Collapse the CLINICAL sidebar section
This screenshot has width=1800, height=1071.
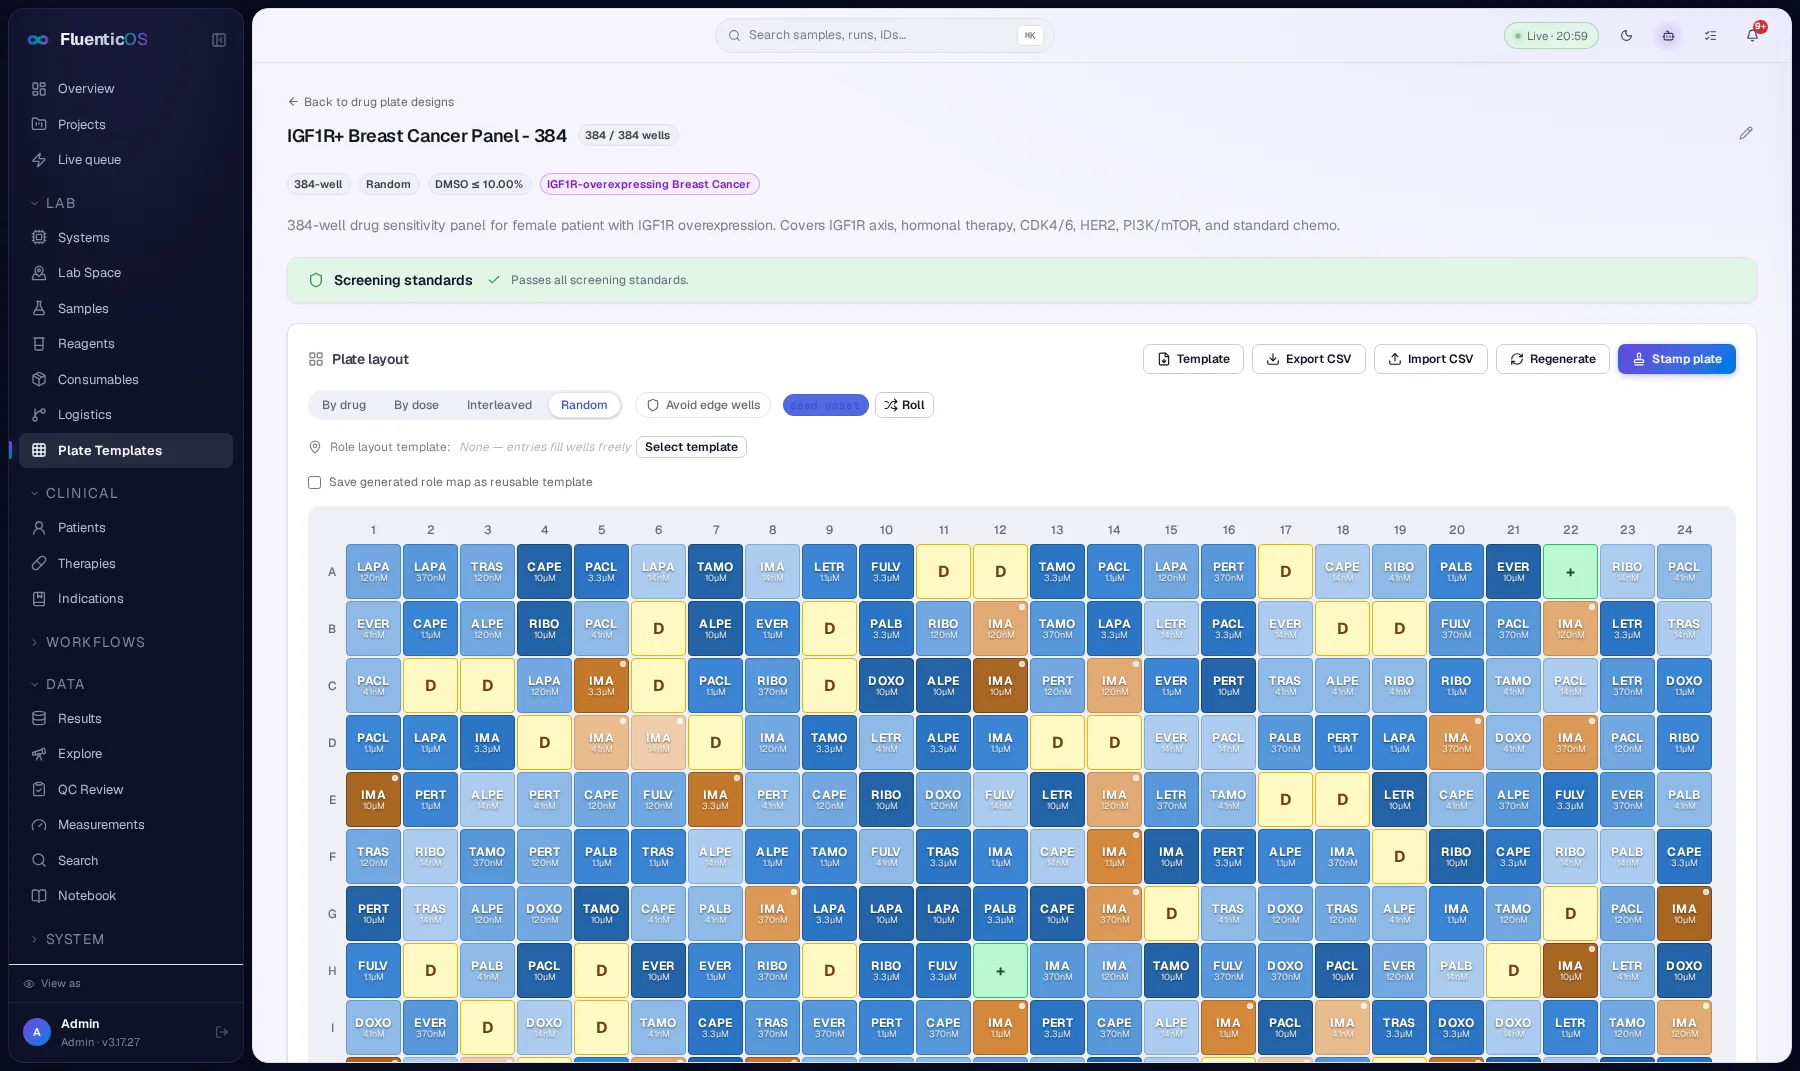point(74,493)
